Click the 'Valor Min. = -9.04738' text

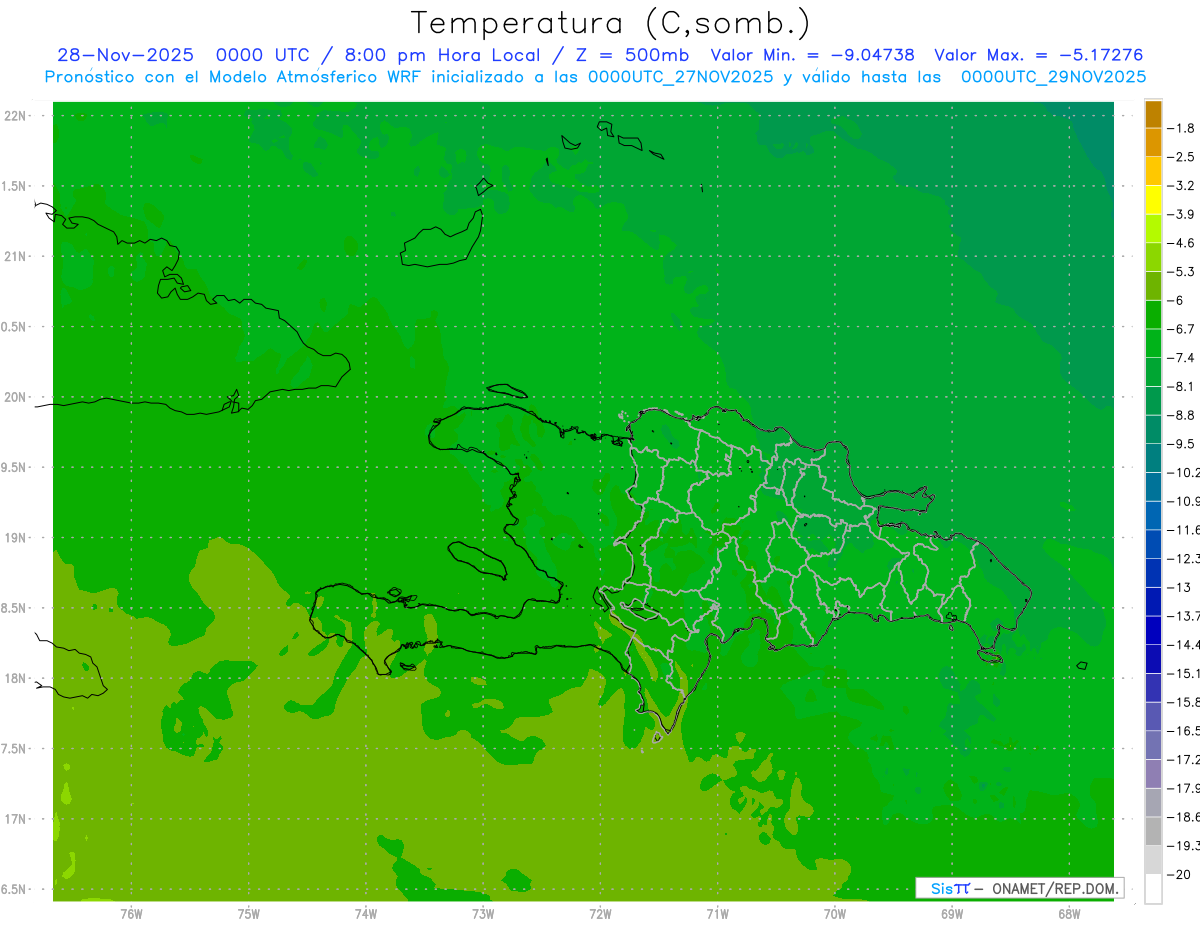click(x=812, y=55)
